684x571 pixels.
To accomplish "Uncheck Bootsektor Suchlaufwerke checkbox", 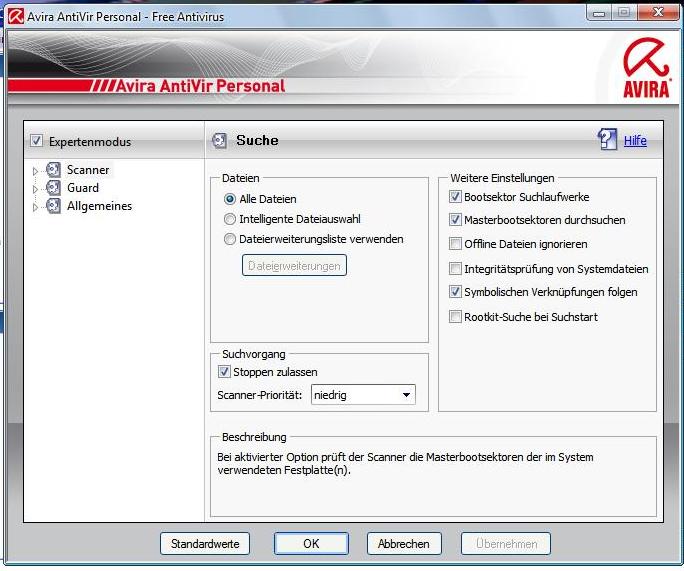I will point(455,197).
